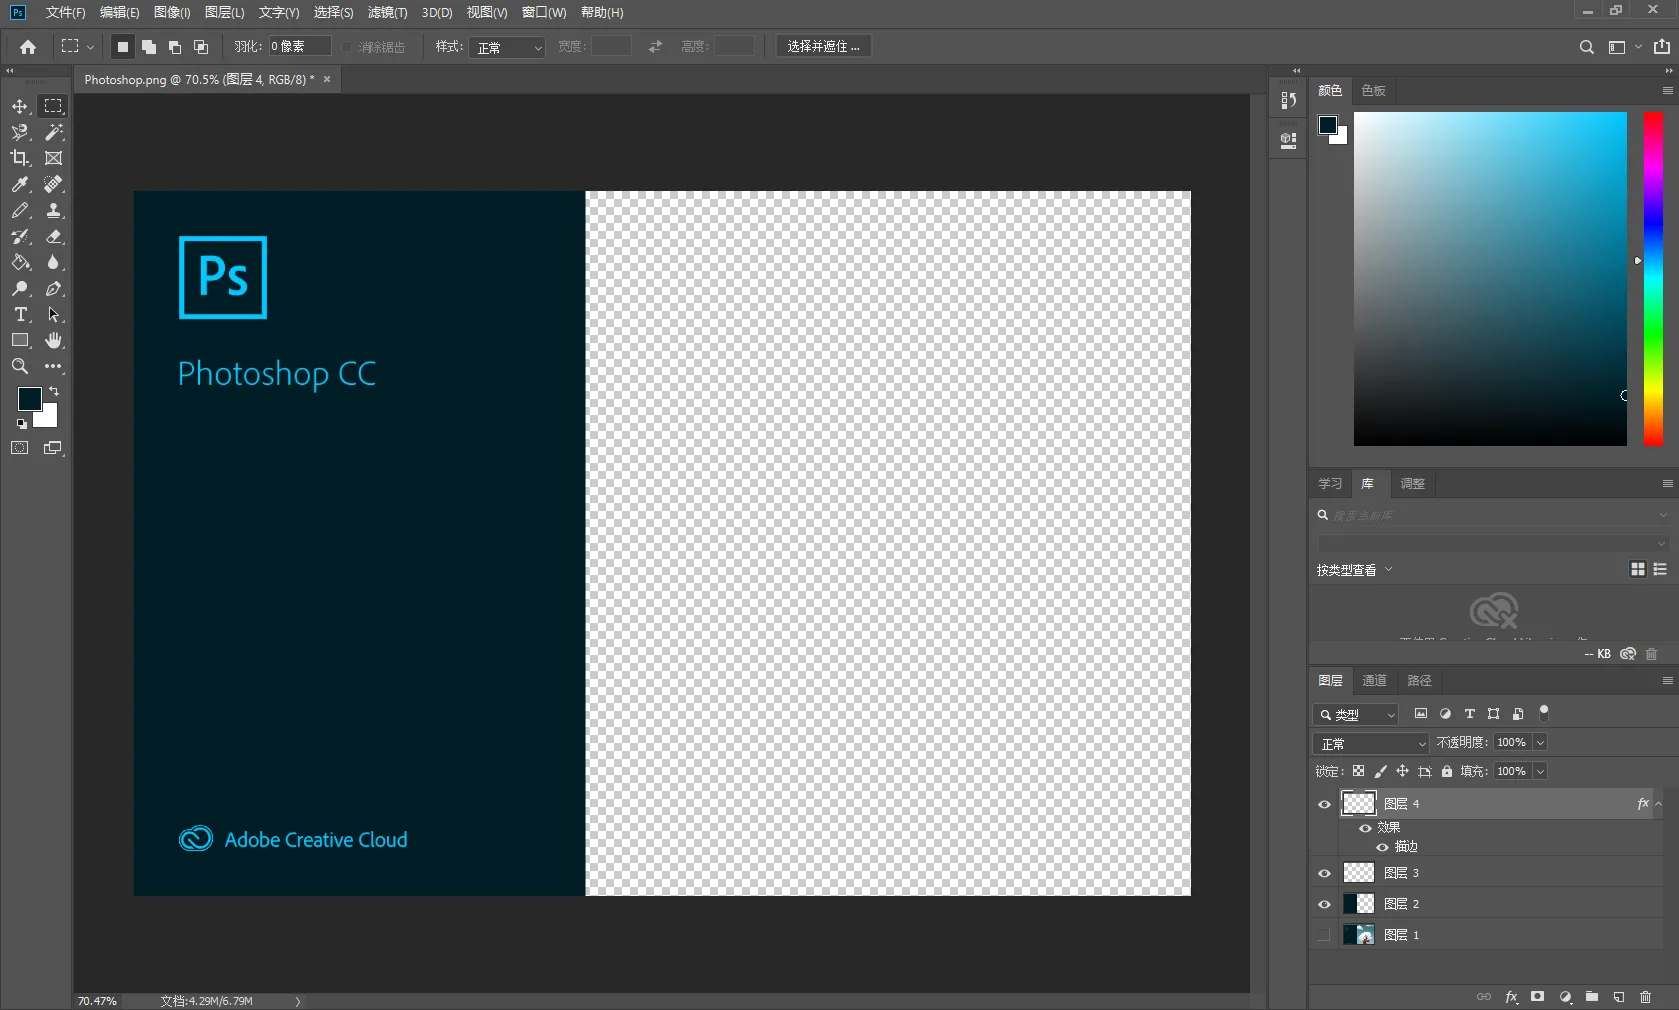Toggle visibility of layer 图层 3
Screen dimensions: 1679x1010
1324,873
